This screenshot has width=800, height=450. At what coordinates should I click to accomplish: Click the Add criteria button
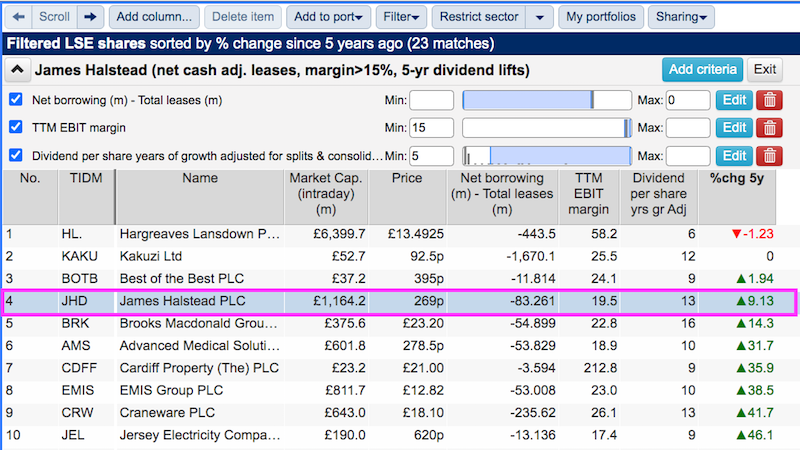coord(703,69)
